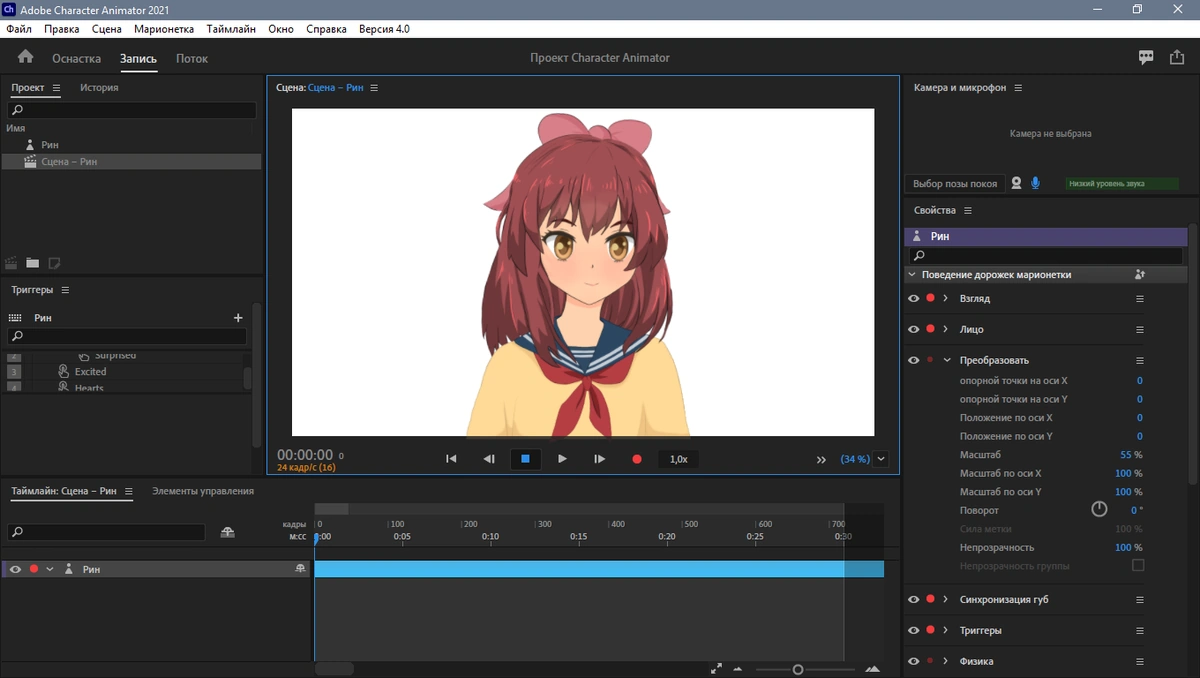The image size is (1200, 678).
Task: Open the Физика behavior menu icon
Action: [x=1139, y=661]
